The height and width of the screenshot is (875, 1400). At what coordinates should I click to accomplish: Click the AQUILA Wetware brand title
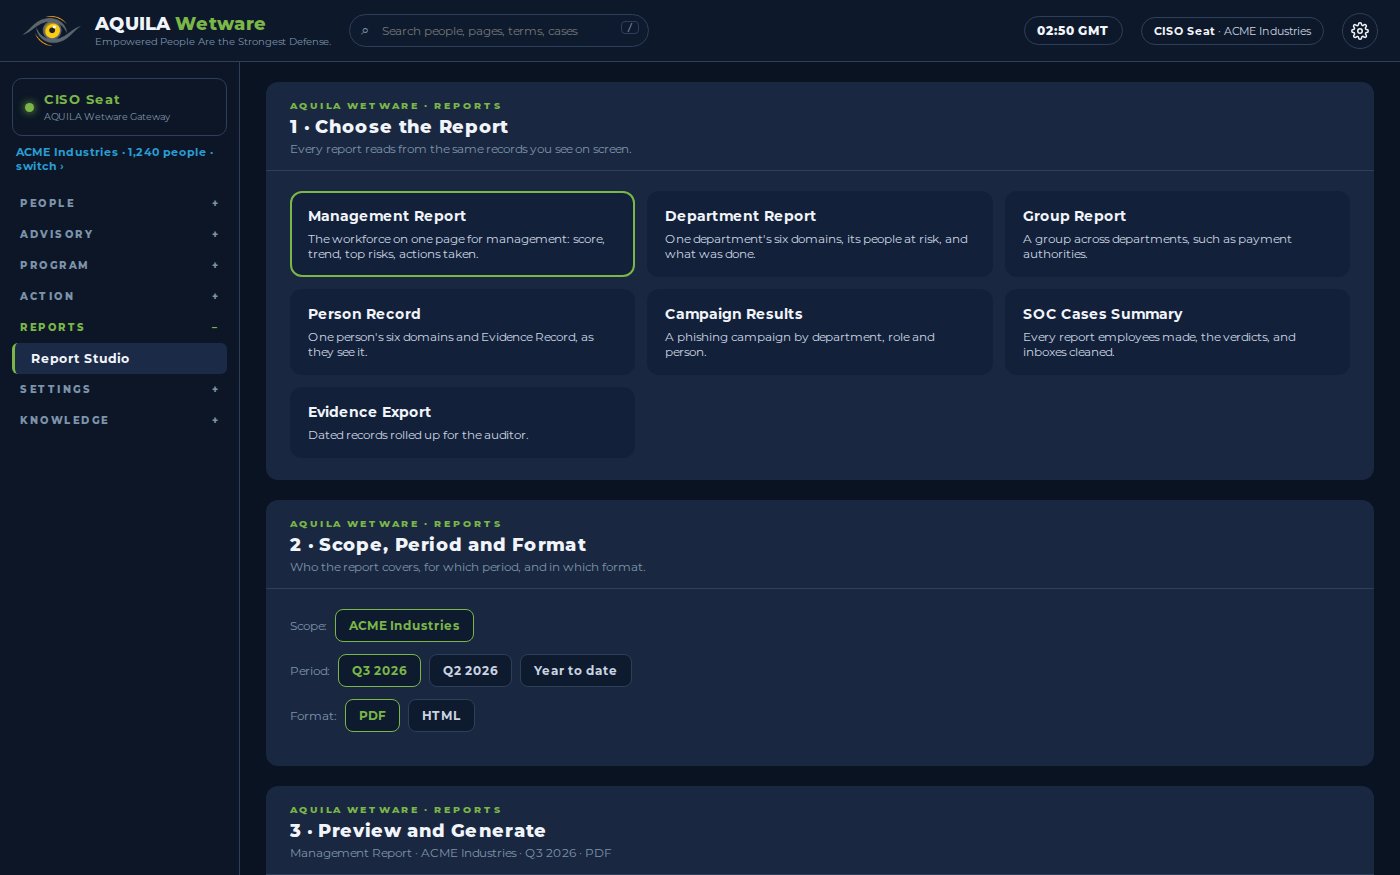click(180, 23)
